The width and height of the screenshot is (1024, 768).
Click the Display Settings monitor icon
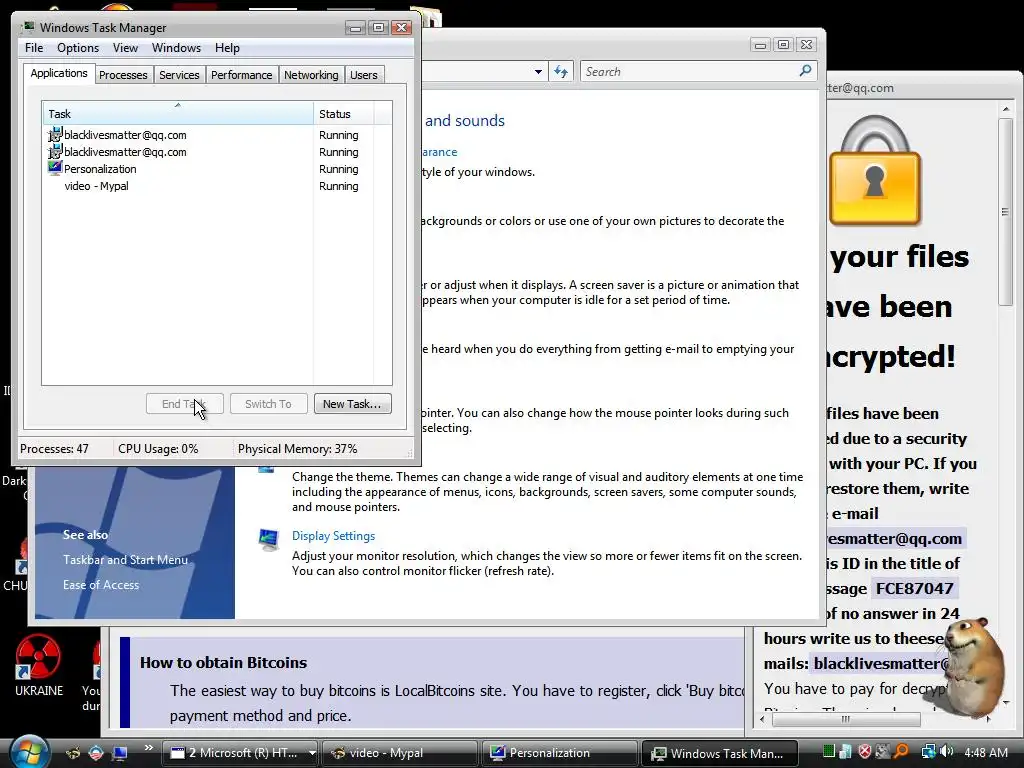click(x=268, y=541)
